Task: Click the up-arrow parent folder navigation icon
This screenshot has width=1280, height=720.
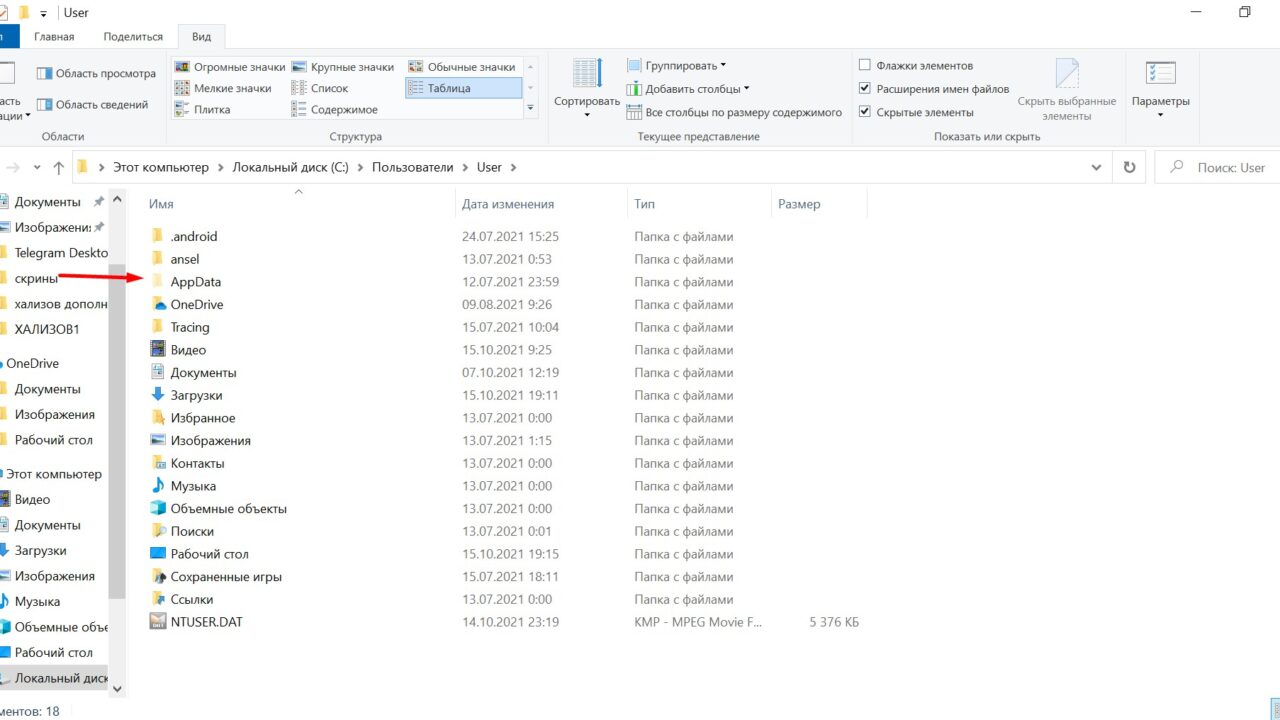Action: pos(59,168)
